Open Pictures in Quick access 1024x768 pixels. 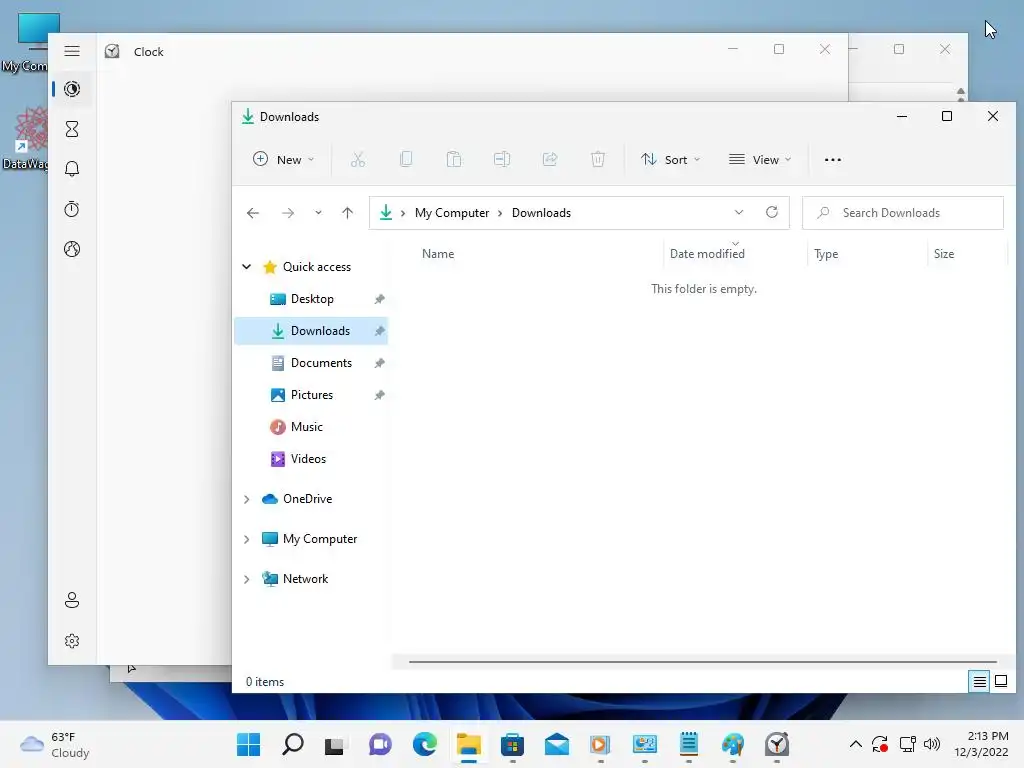pos(312,394)
